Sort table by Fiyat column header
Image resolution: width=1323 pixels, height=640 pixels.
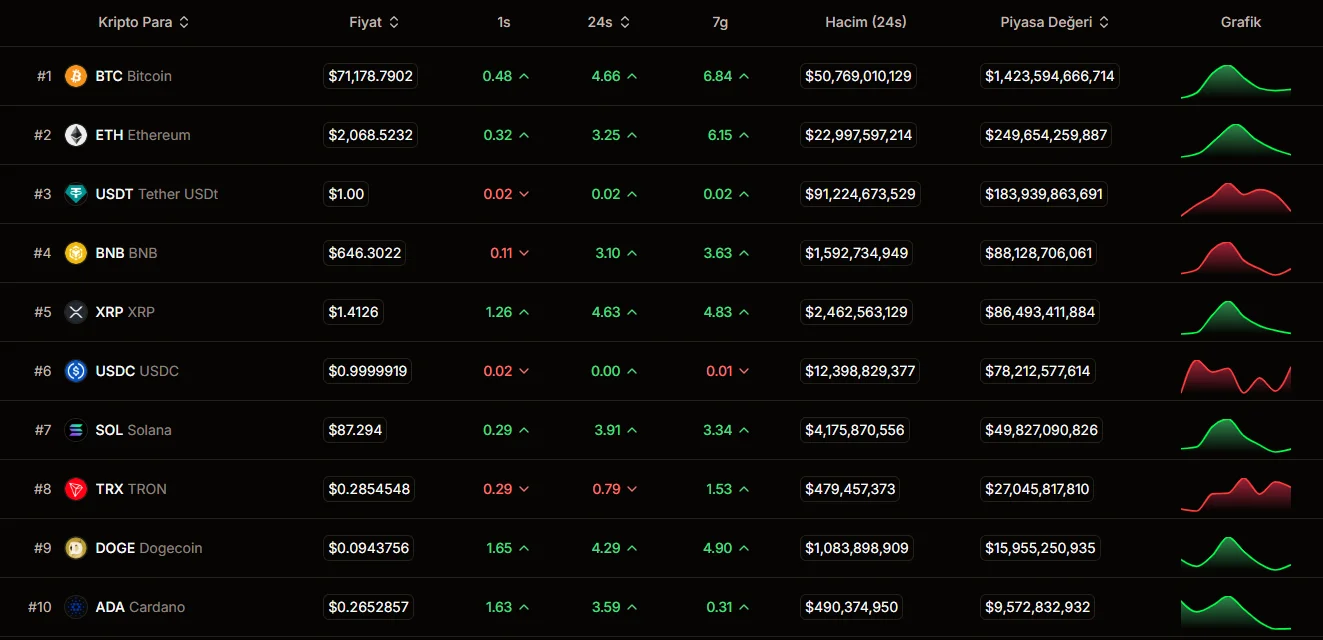374,22
